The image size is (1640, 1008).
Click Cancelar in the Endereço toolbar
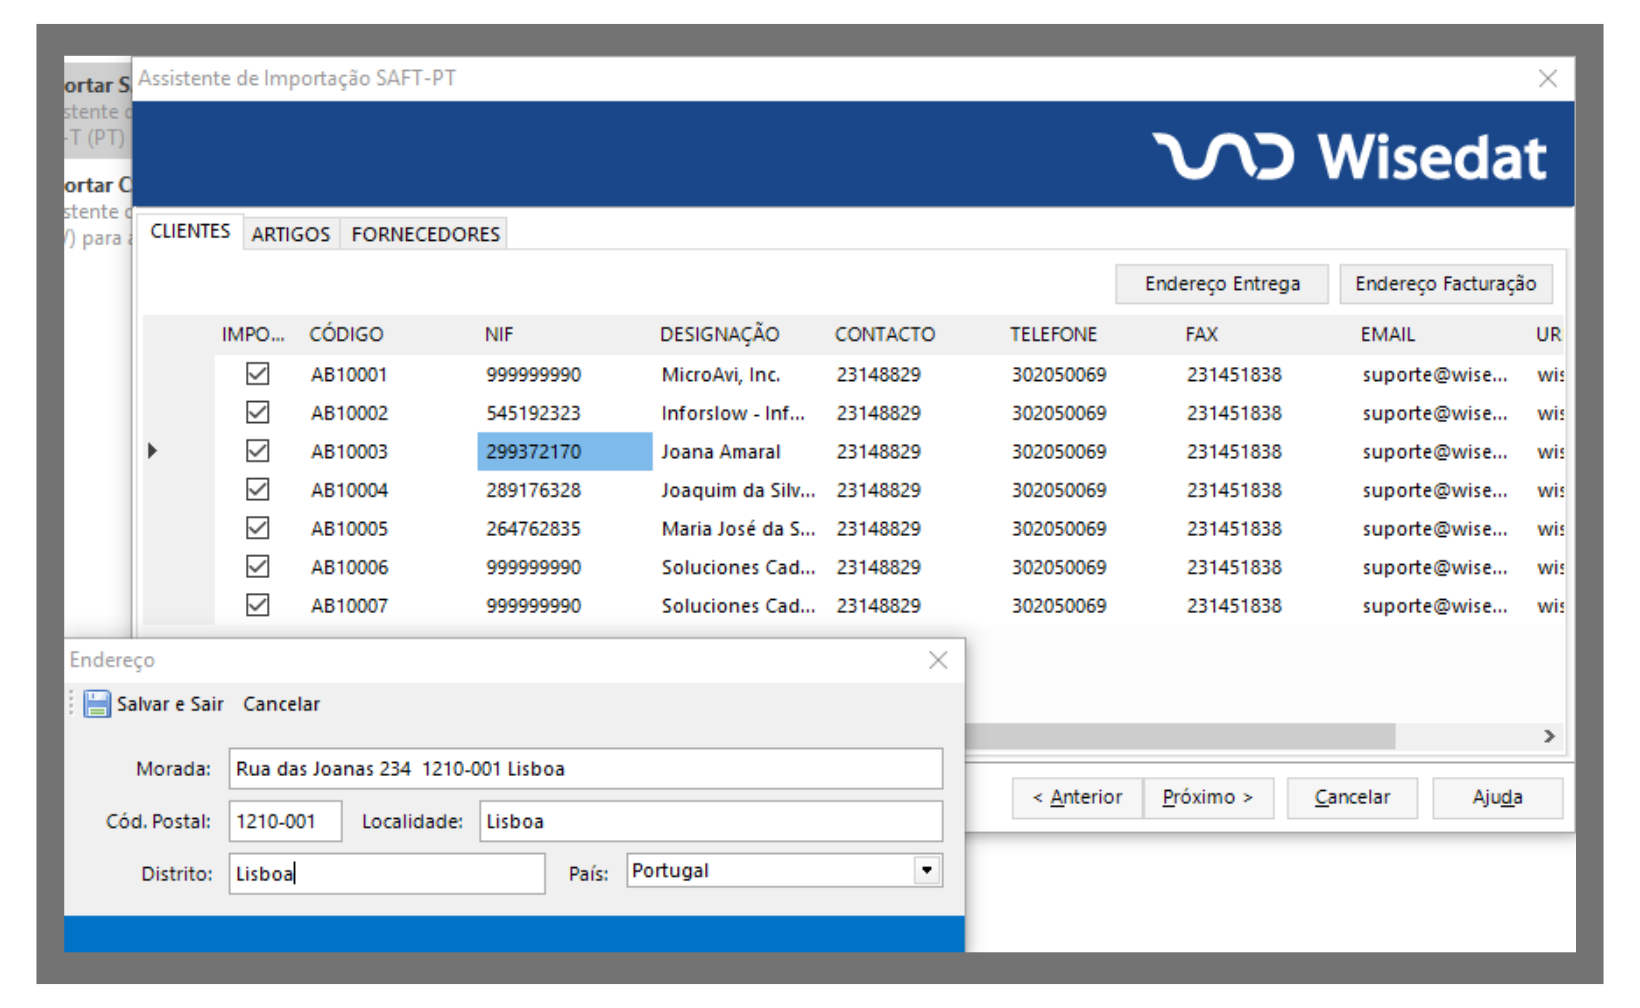[281, 704]
